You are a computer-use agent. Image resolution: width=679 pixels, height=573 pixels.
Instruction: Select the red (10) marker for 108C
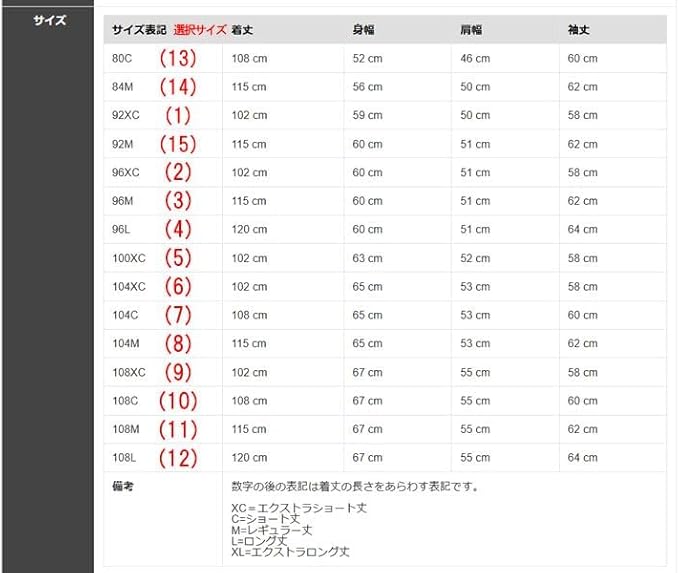[x=178, y=400]
